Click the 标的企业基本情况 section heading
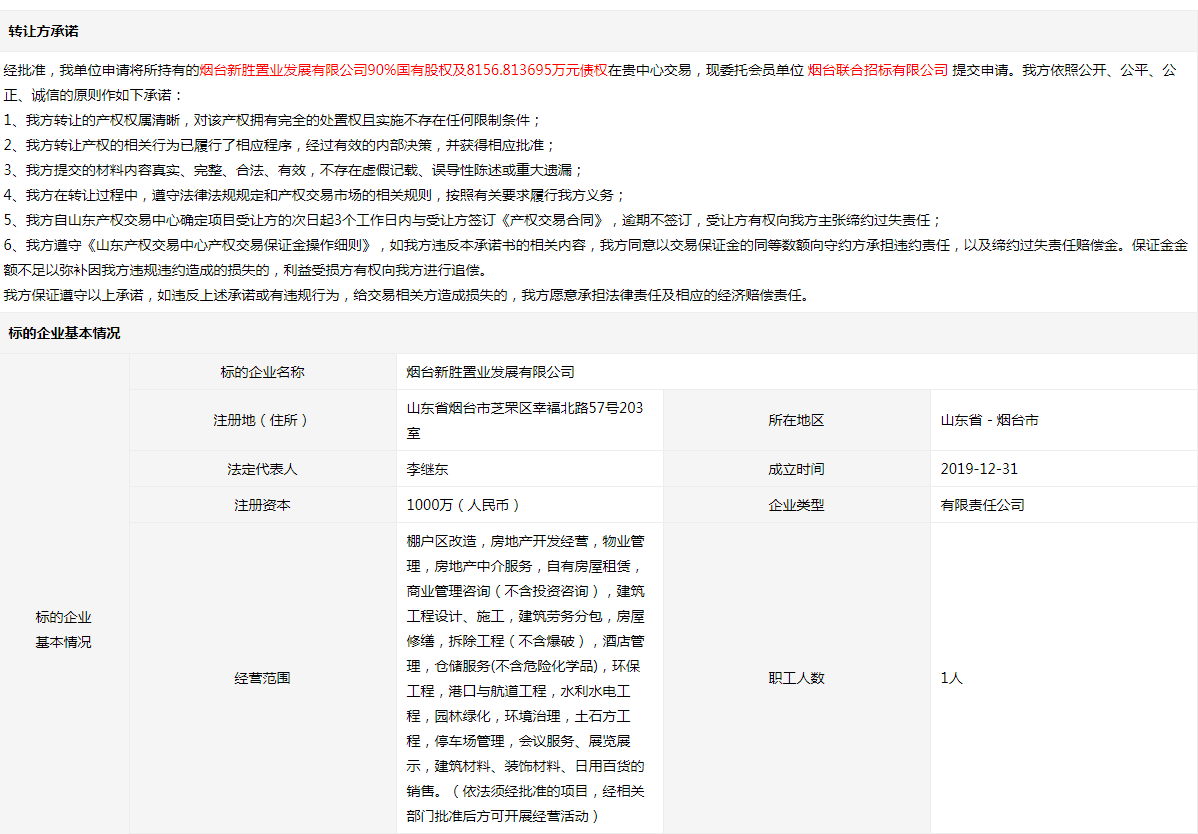 [64, 333]
